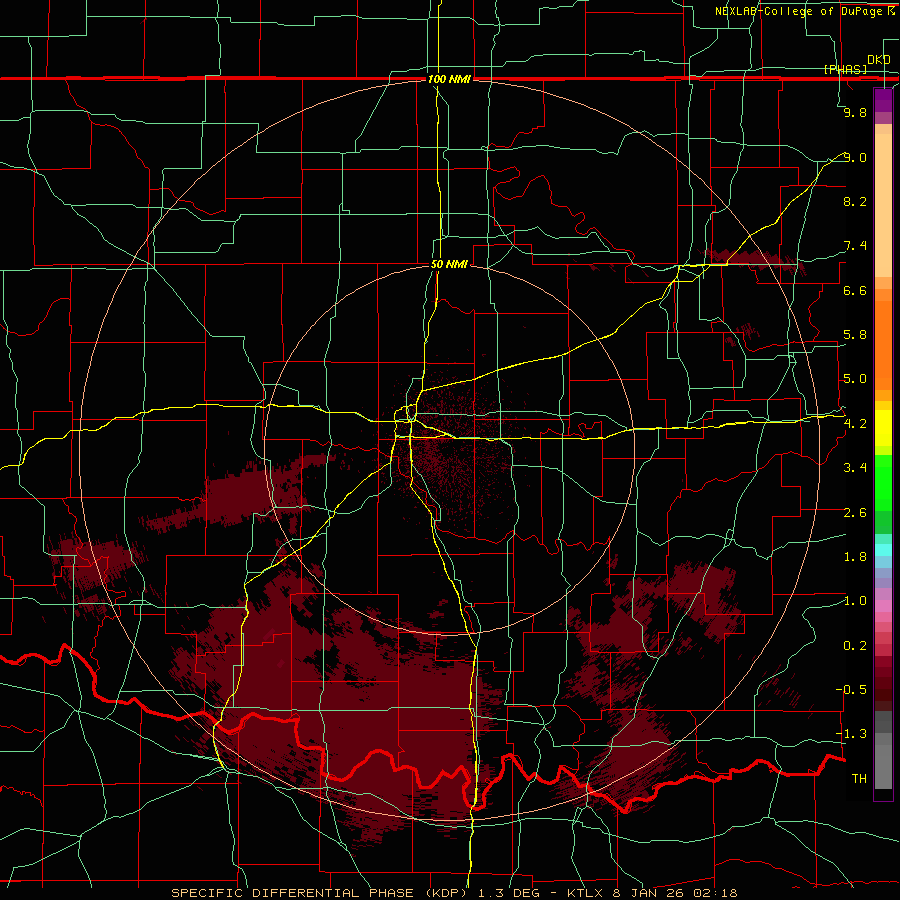Click the DKD label above the color scale
The width and height of the screenshot is (900, 900).
tap(878, 60)
